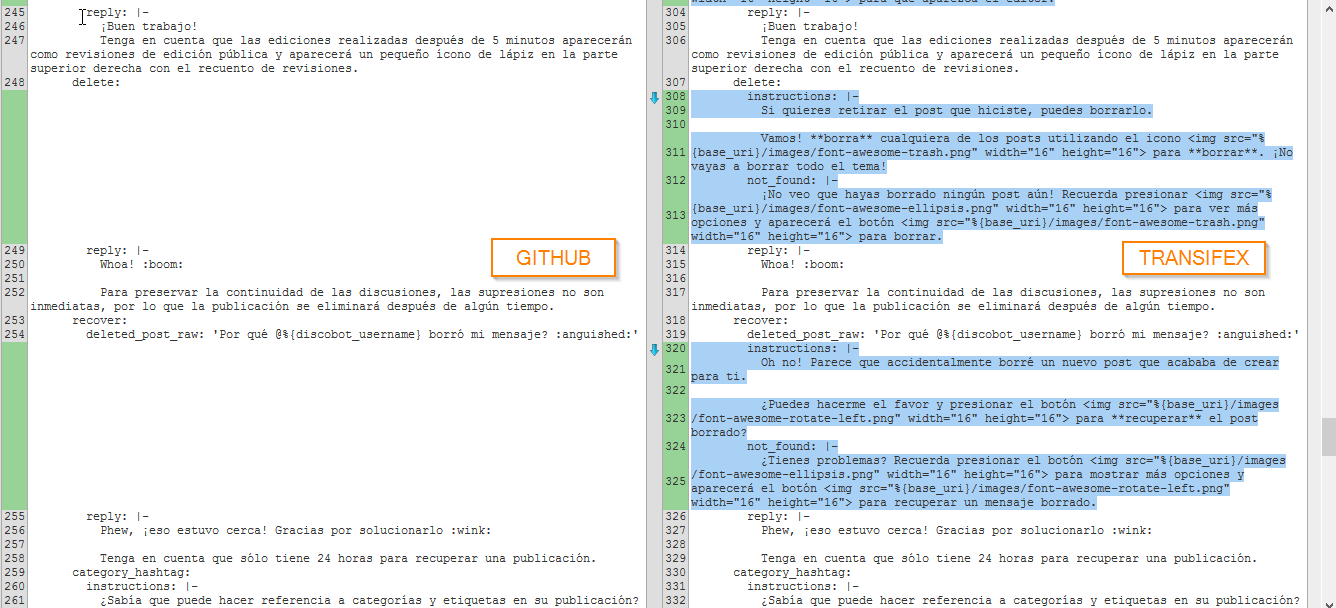Click 'Para preservar la continuidad' on right line 317
The height and width of the screenshot is (608, 1336).
862,293
